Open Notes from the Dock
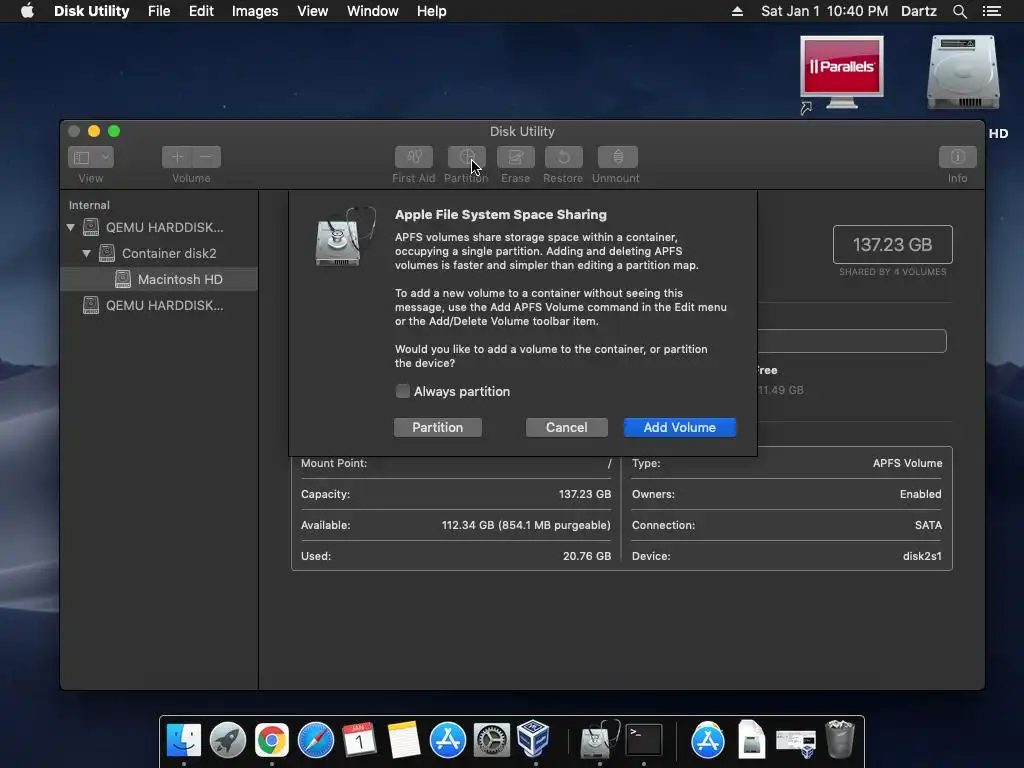The image size is (1024, 768). 403,740
